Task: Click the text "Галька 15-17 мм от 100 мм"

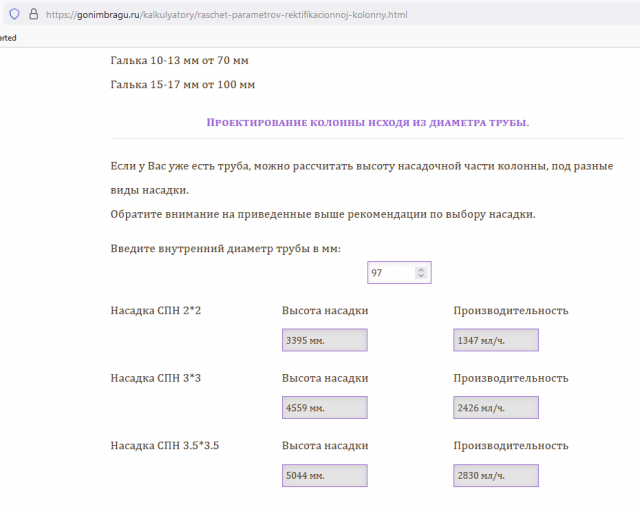Action: 182,85
